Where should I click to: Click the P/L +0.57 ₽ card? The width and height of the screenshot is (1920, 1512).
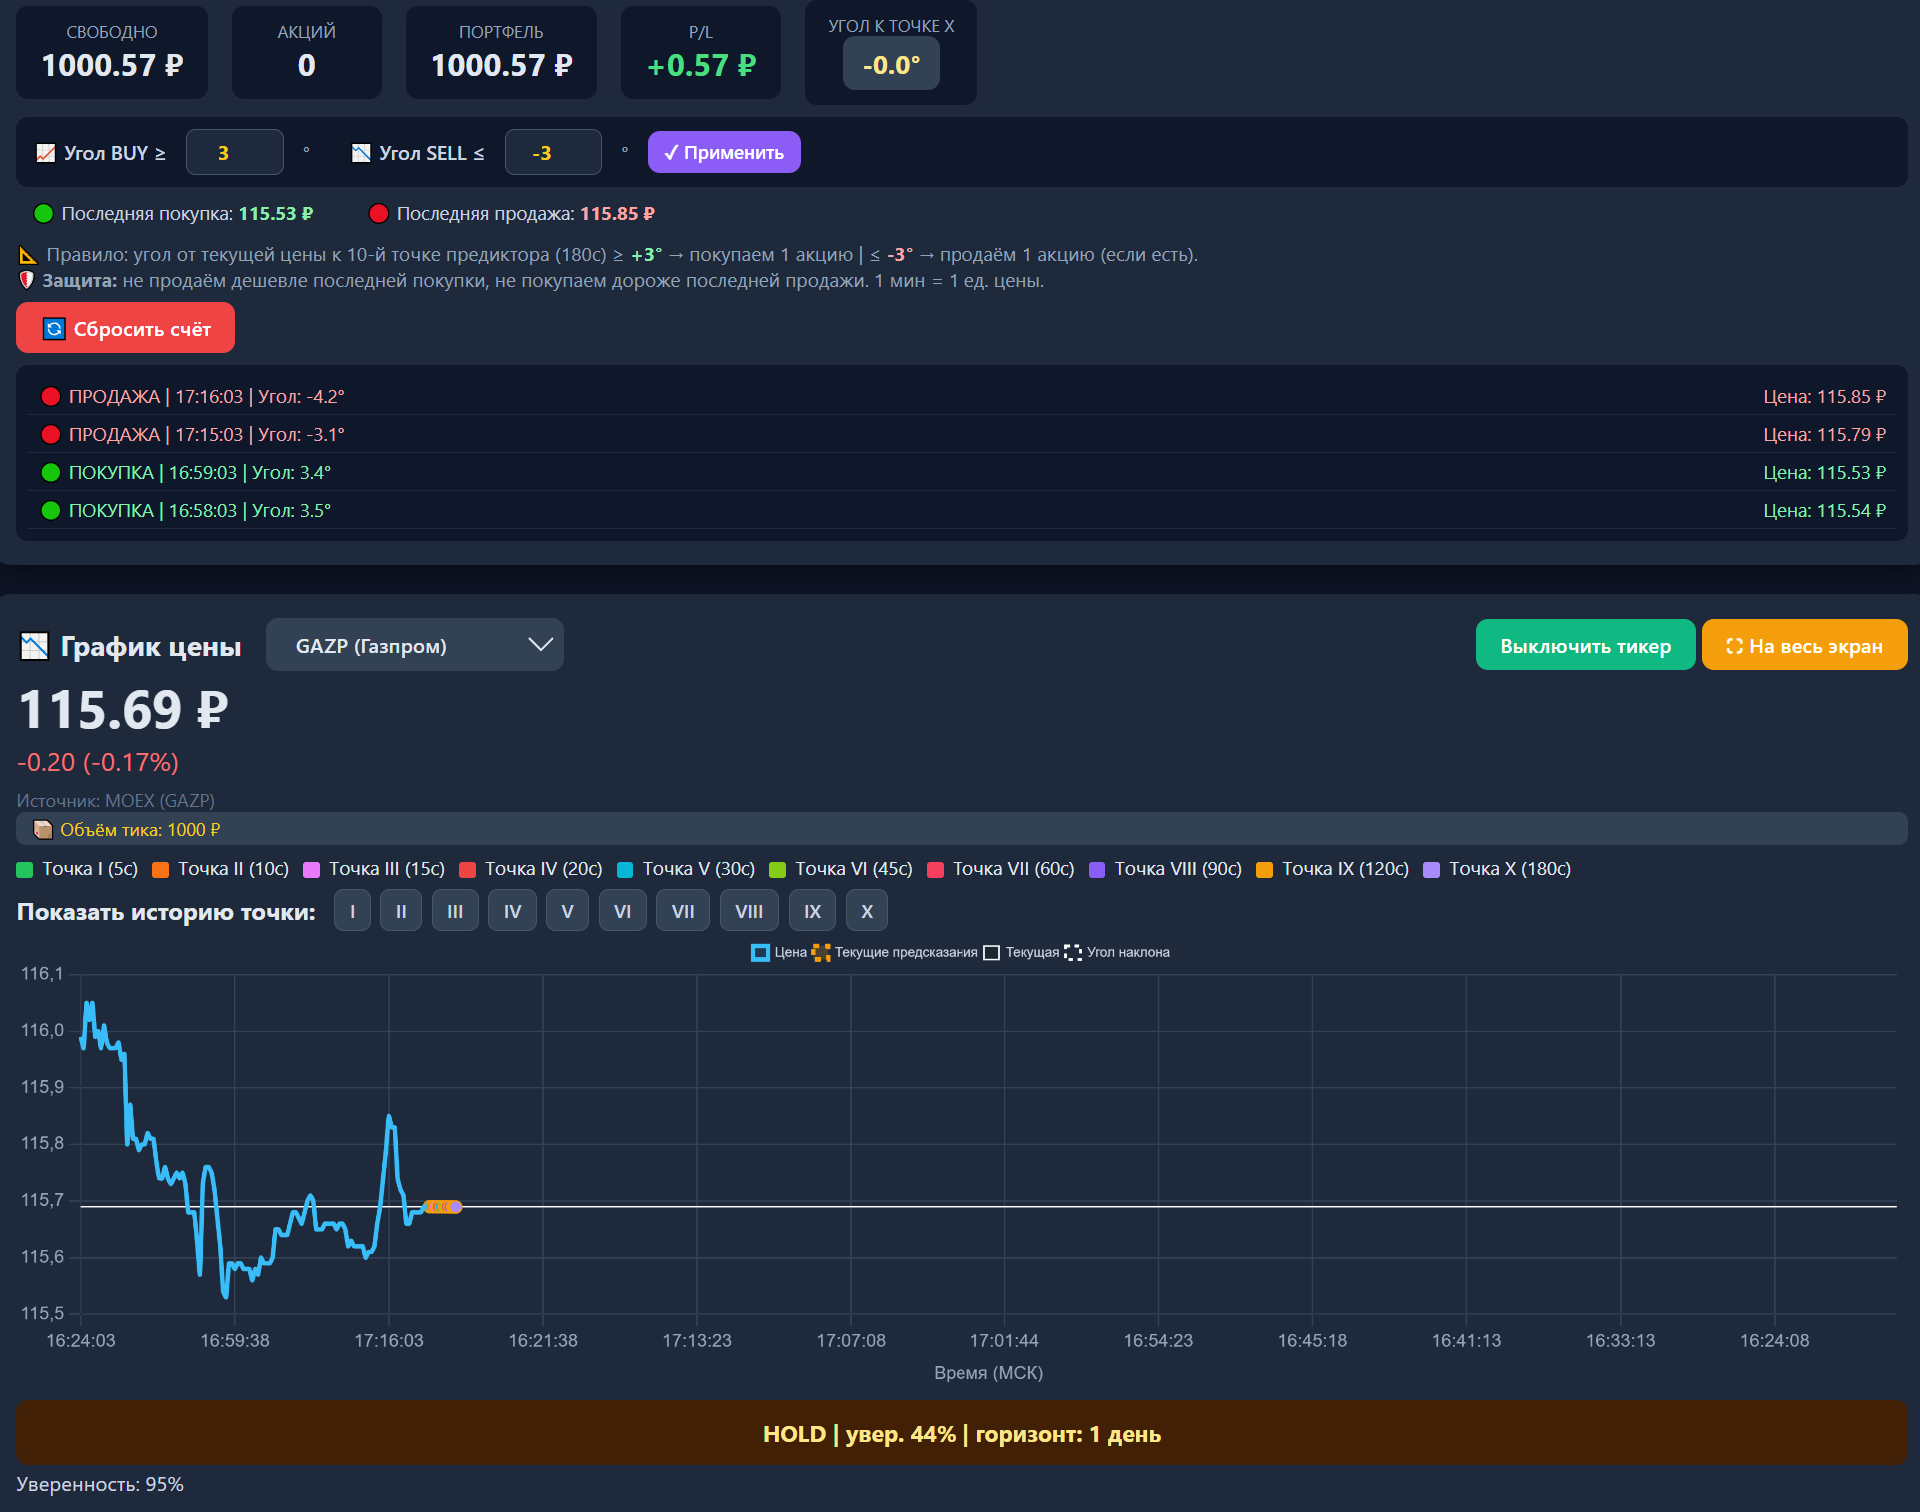(x=701, y=52)
